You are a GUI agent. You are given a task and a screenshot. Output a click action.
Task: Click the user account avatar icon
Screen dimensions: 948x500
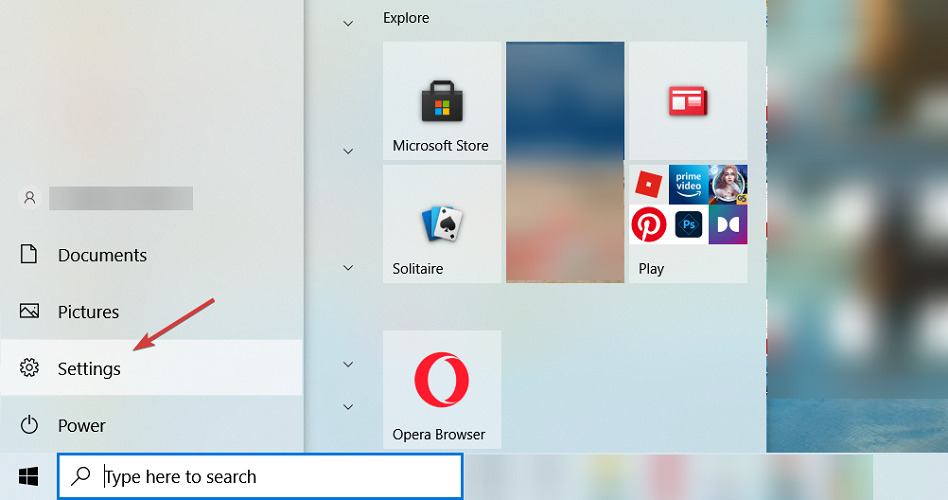point(29,198)
